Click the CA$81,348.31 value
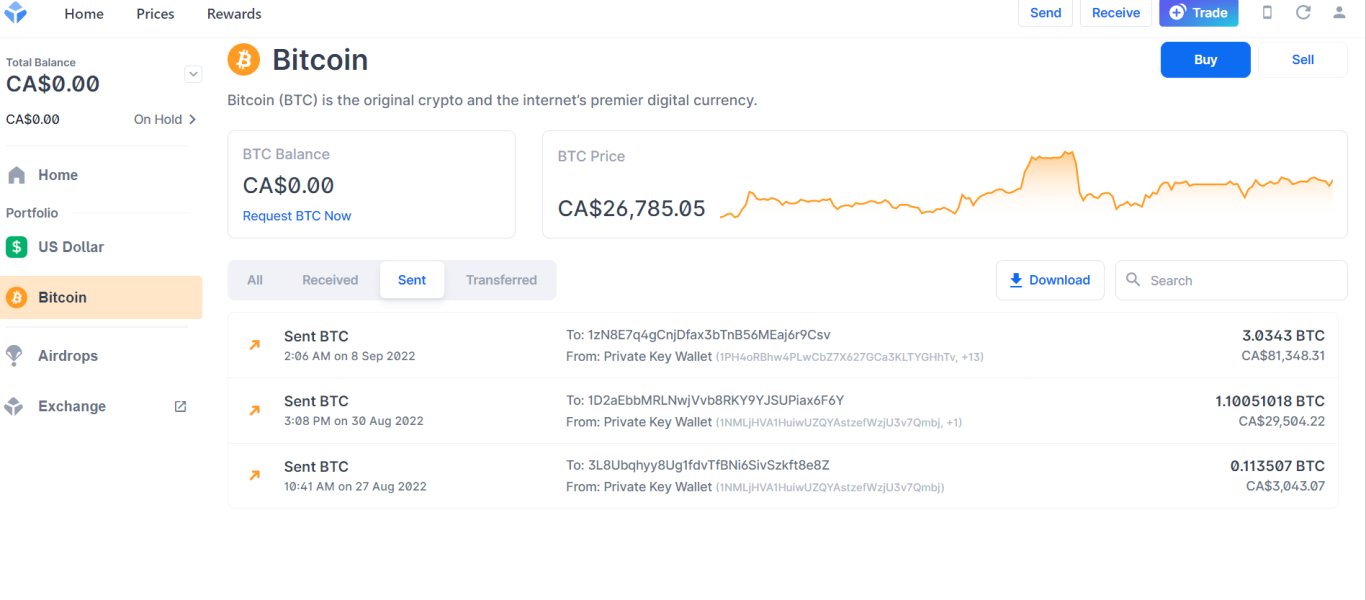The width and height of the screenshot is (1366, 600). click(1283, 356)
